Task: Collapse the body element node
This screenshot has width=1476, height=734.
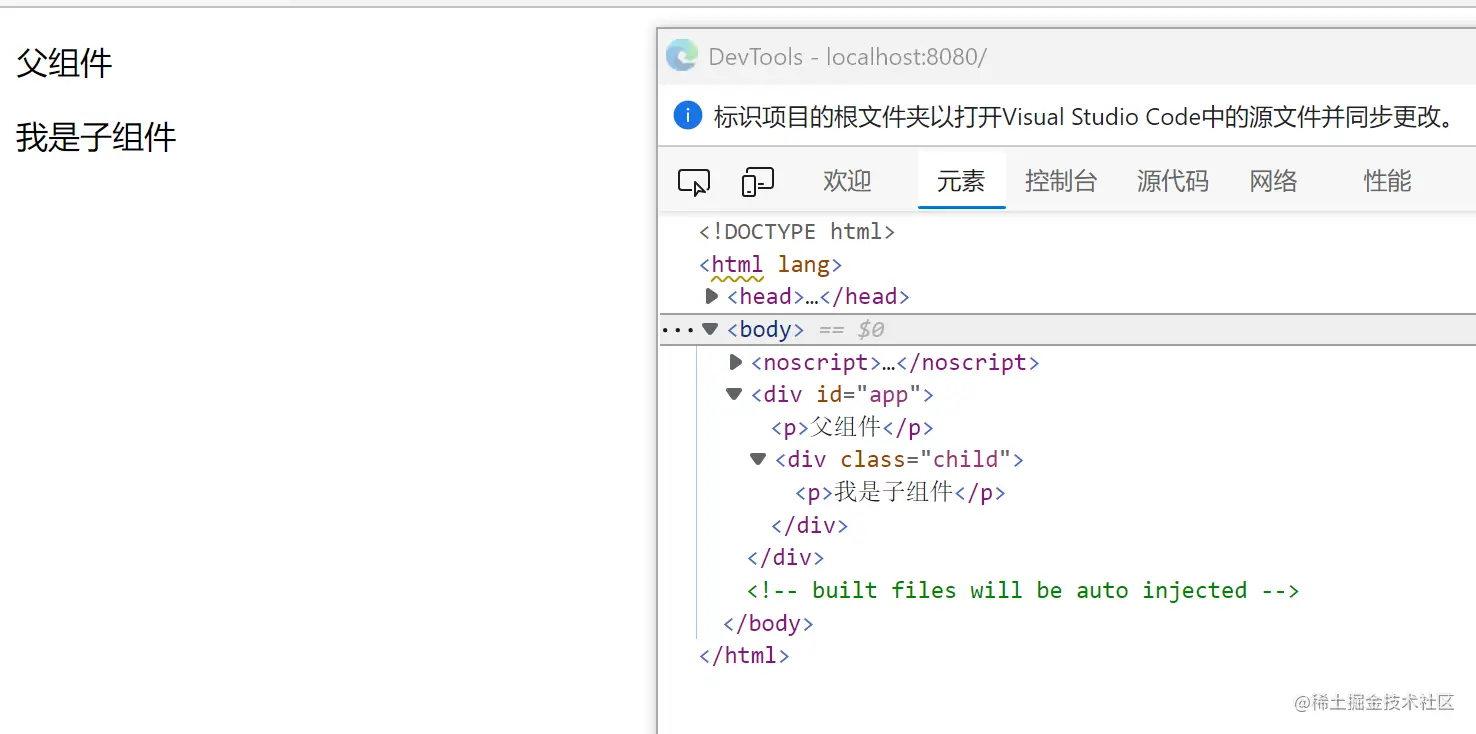Action: pos(710,328)
